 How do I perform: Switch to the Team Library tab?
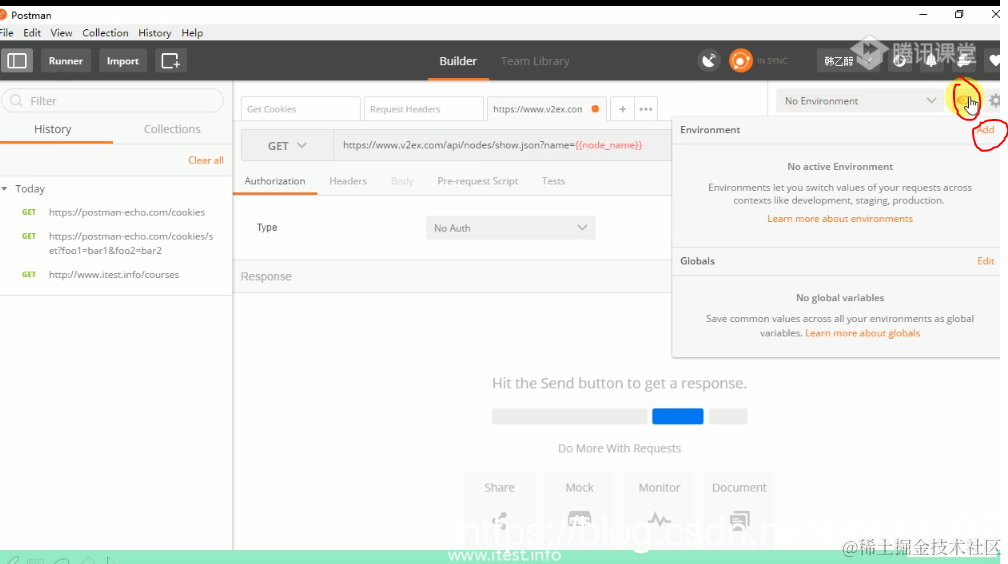coord(535,61)
